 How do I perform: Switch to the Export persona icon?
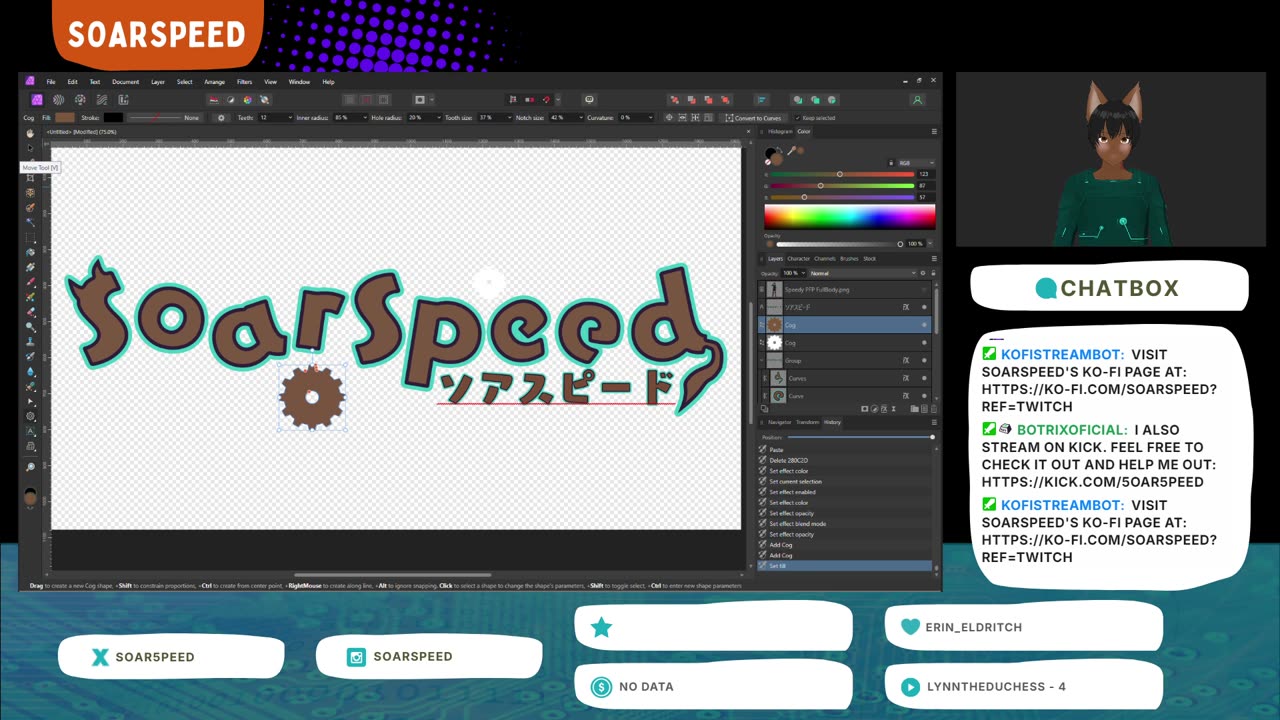(x=124, y=100)
